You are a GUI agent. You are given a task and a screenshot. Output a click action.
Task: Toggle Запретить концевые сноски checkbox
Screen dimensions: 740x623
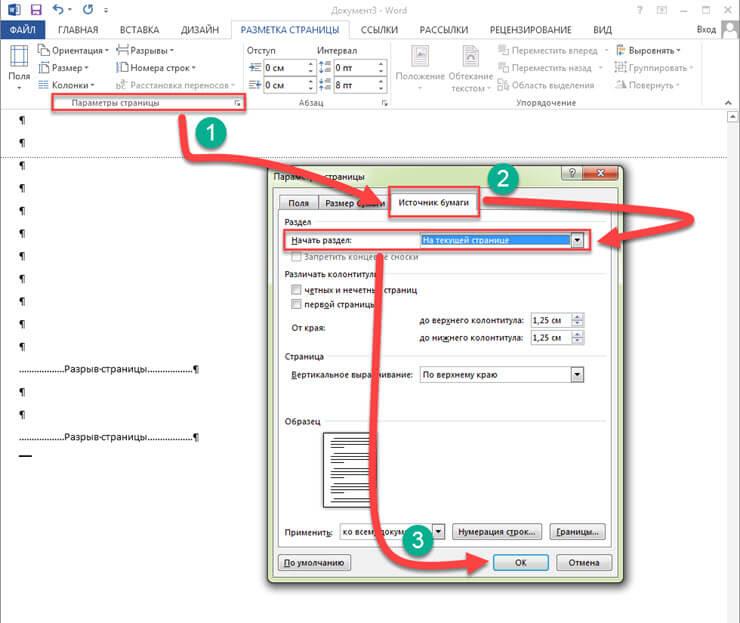click(296, 257)
